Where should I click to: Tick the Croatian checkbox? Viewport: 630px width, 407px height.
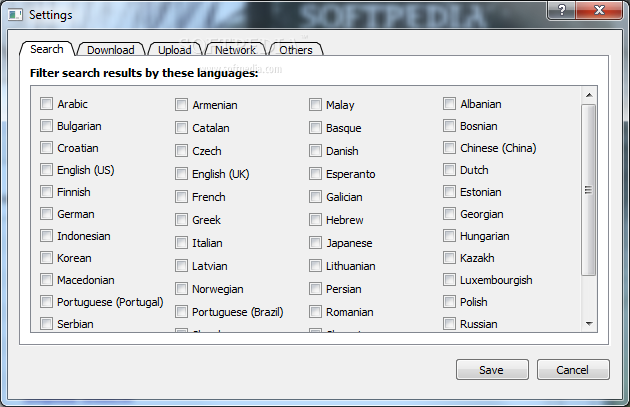tap(46, 148)
